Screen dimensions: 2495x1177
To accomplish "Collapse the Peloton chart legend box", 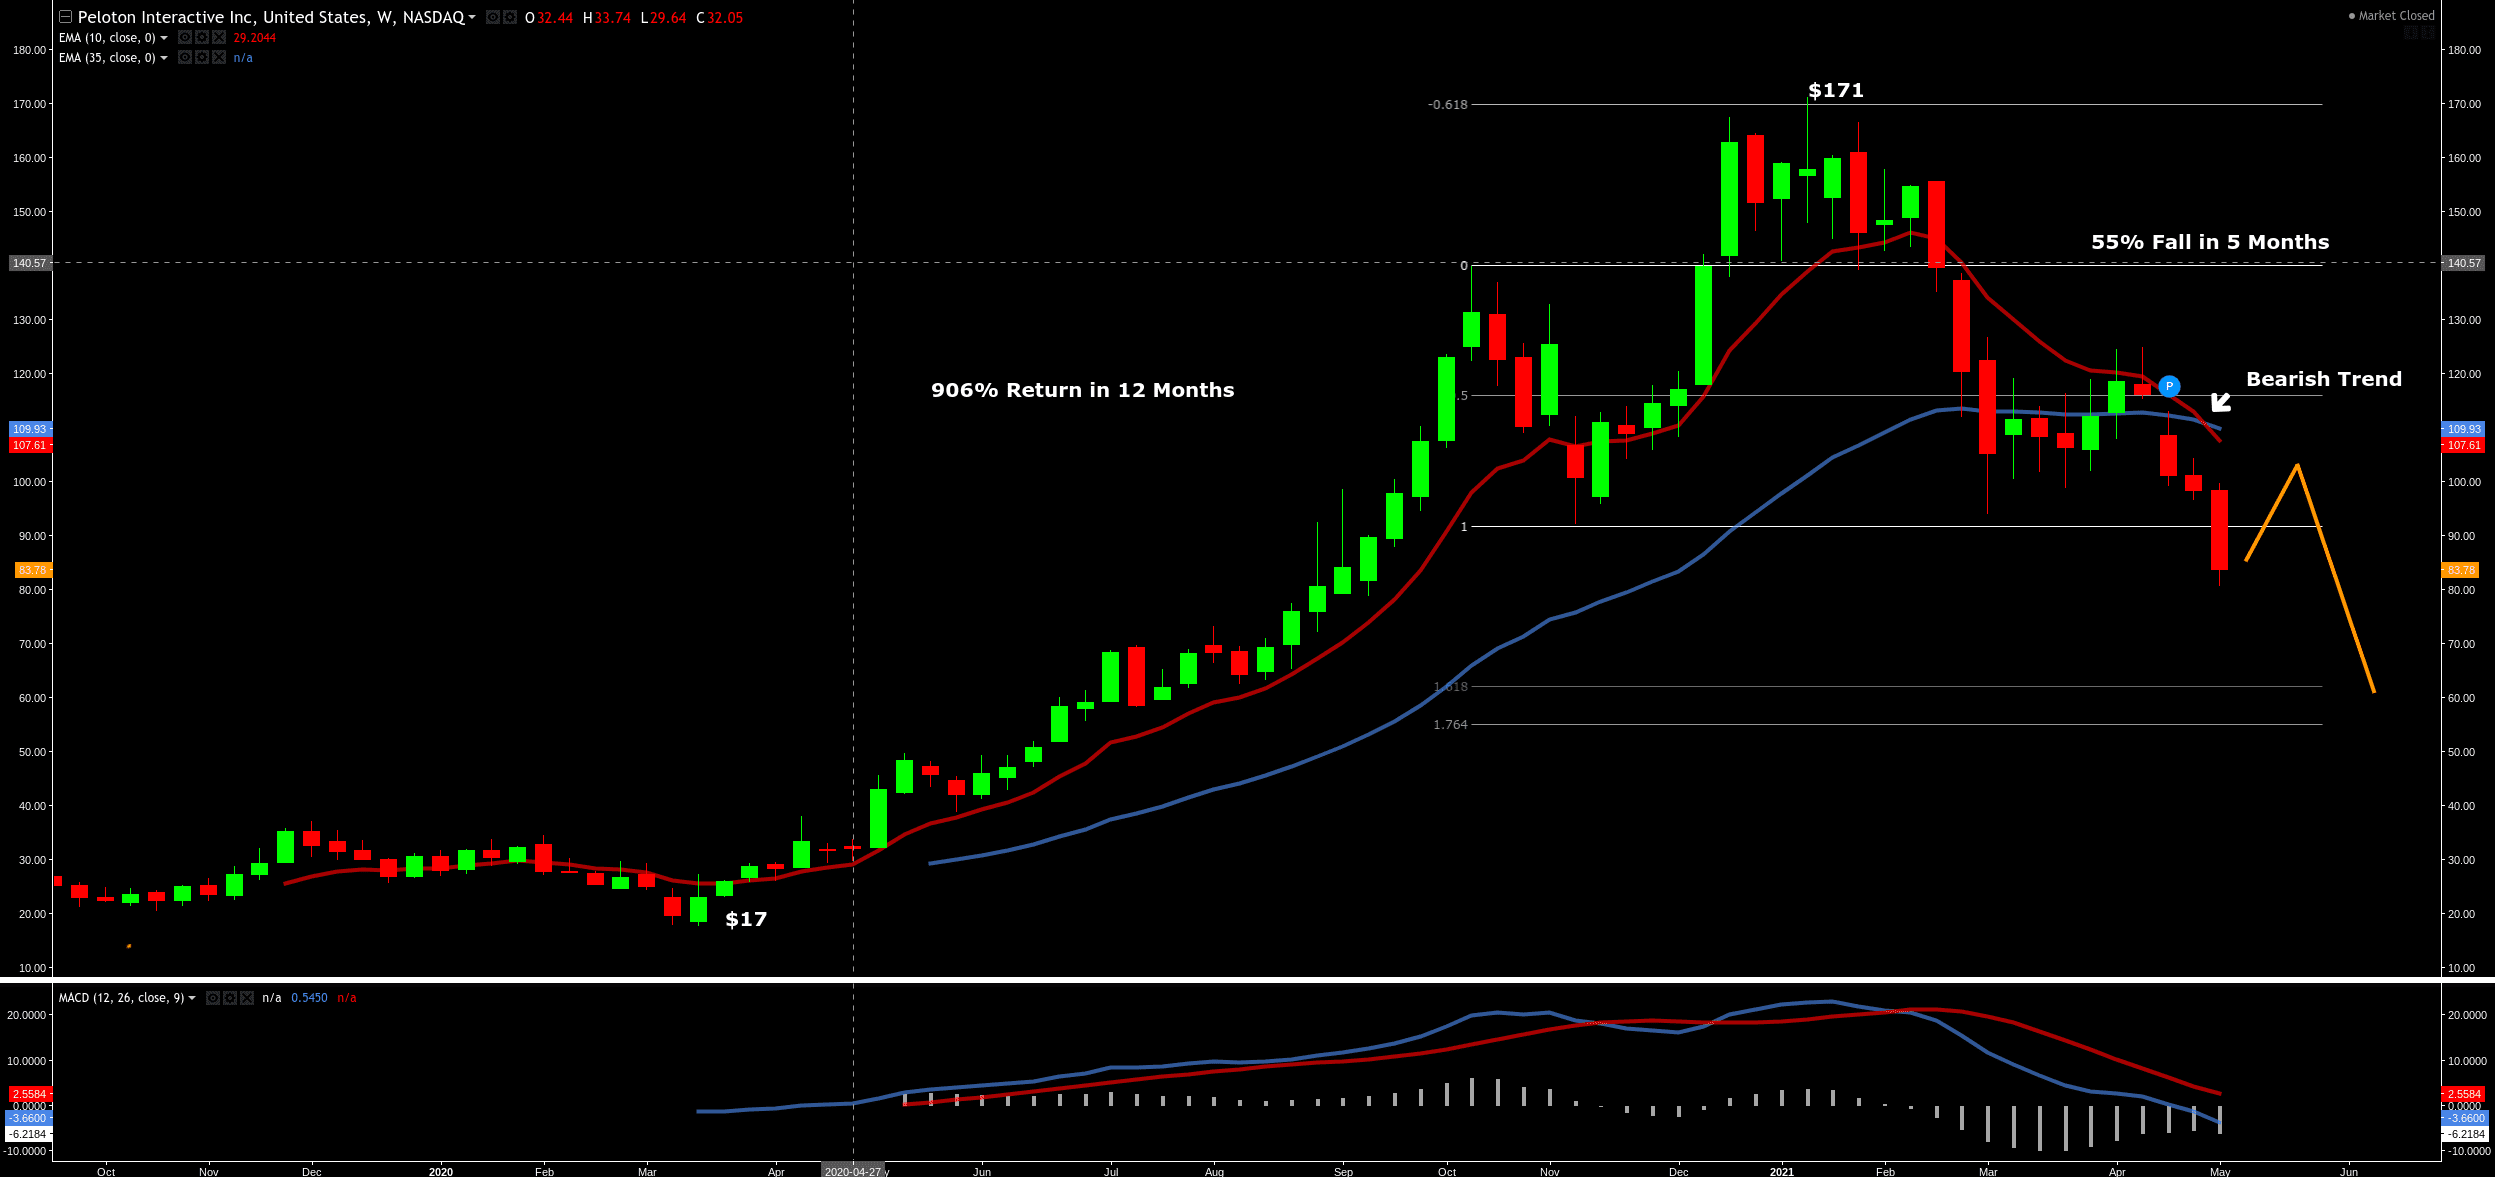I will pyautogui.click(x=65, y=17).
